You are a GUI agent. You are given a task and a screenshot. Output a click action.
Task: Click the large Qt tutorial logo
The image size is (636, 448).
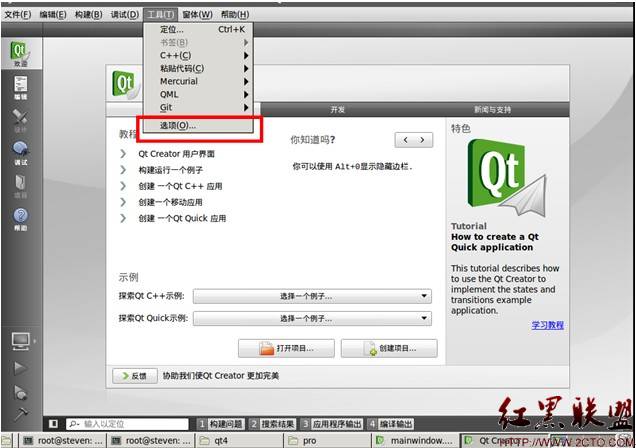tap(506, 178)
